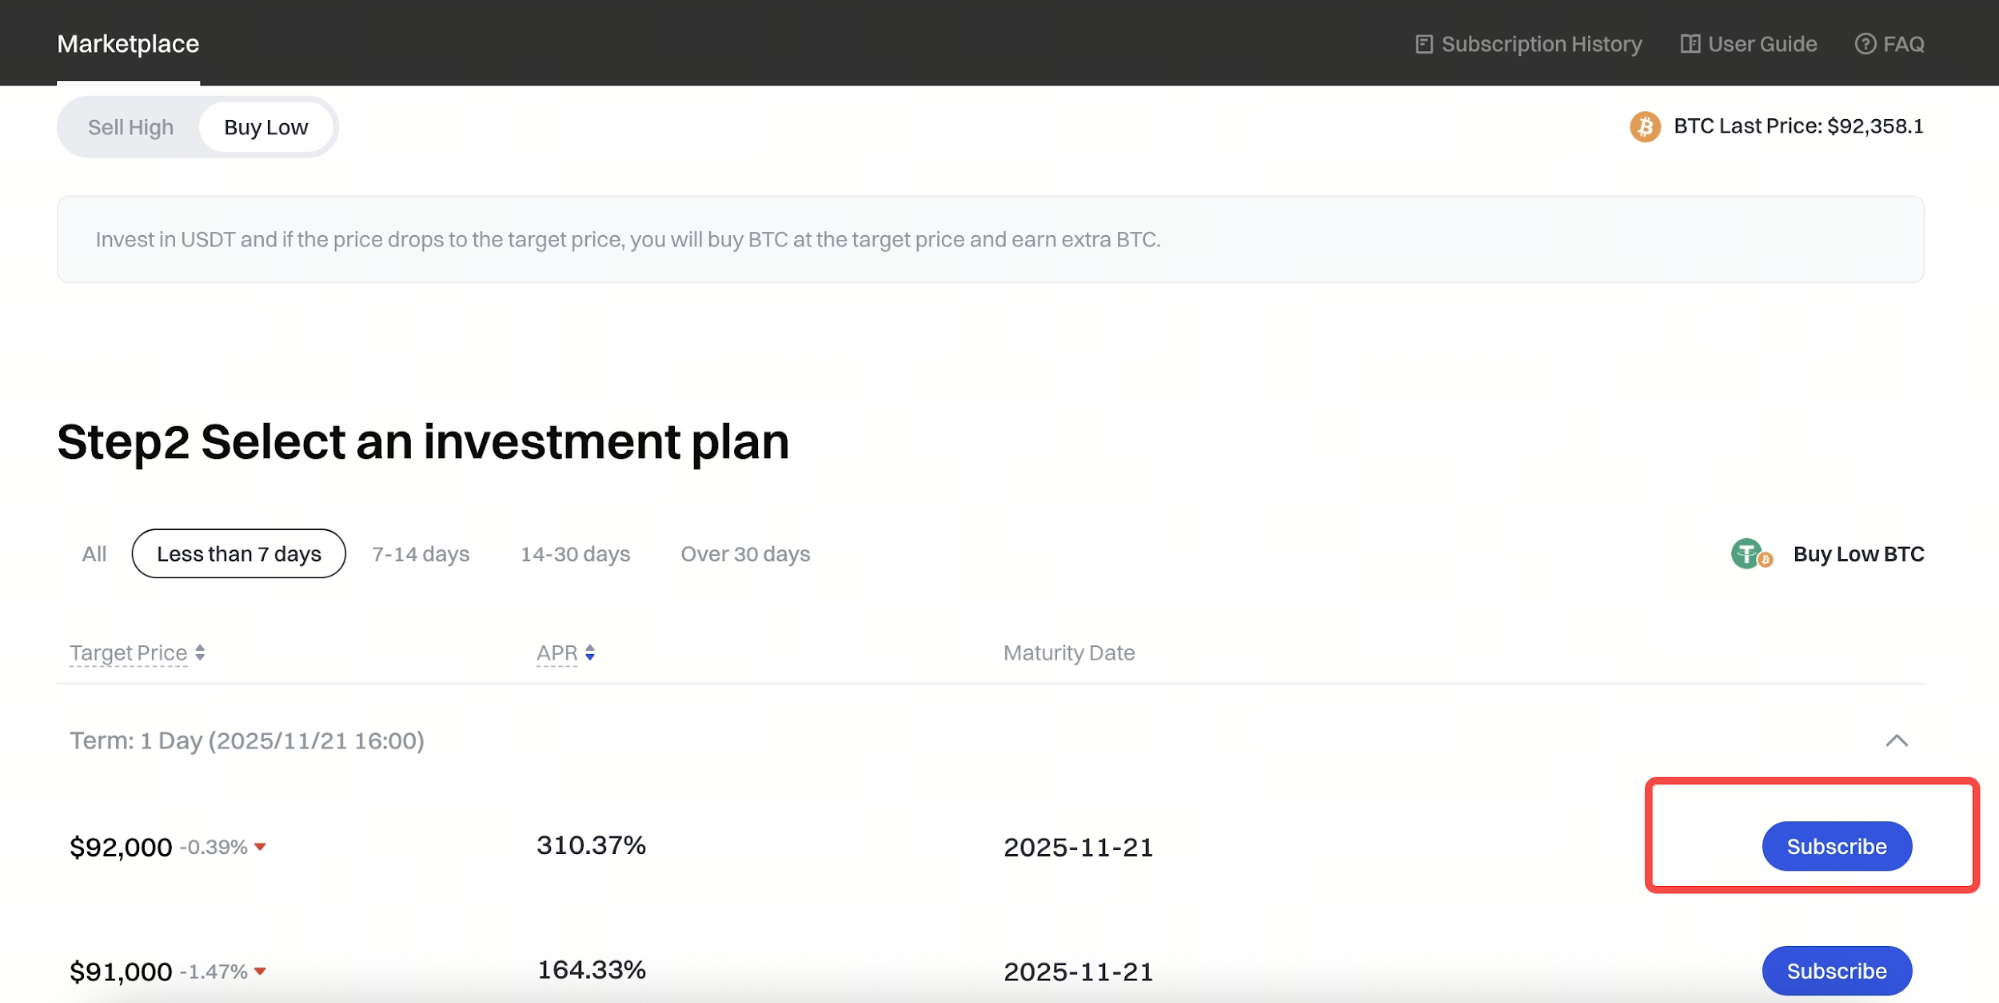Switch to Sell High mode
This screenshot has height=1003, width=1999.
coord(131,127)
